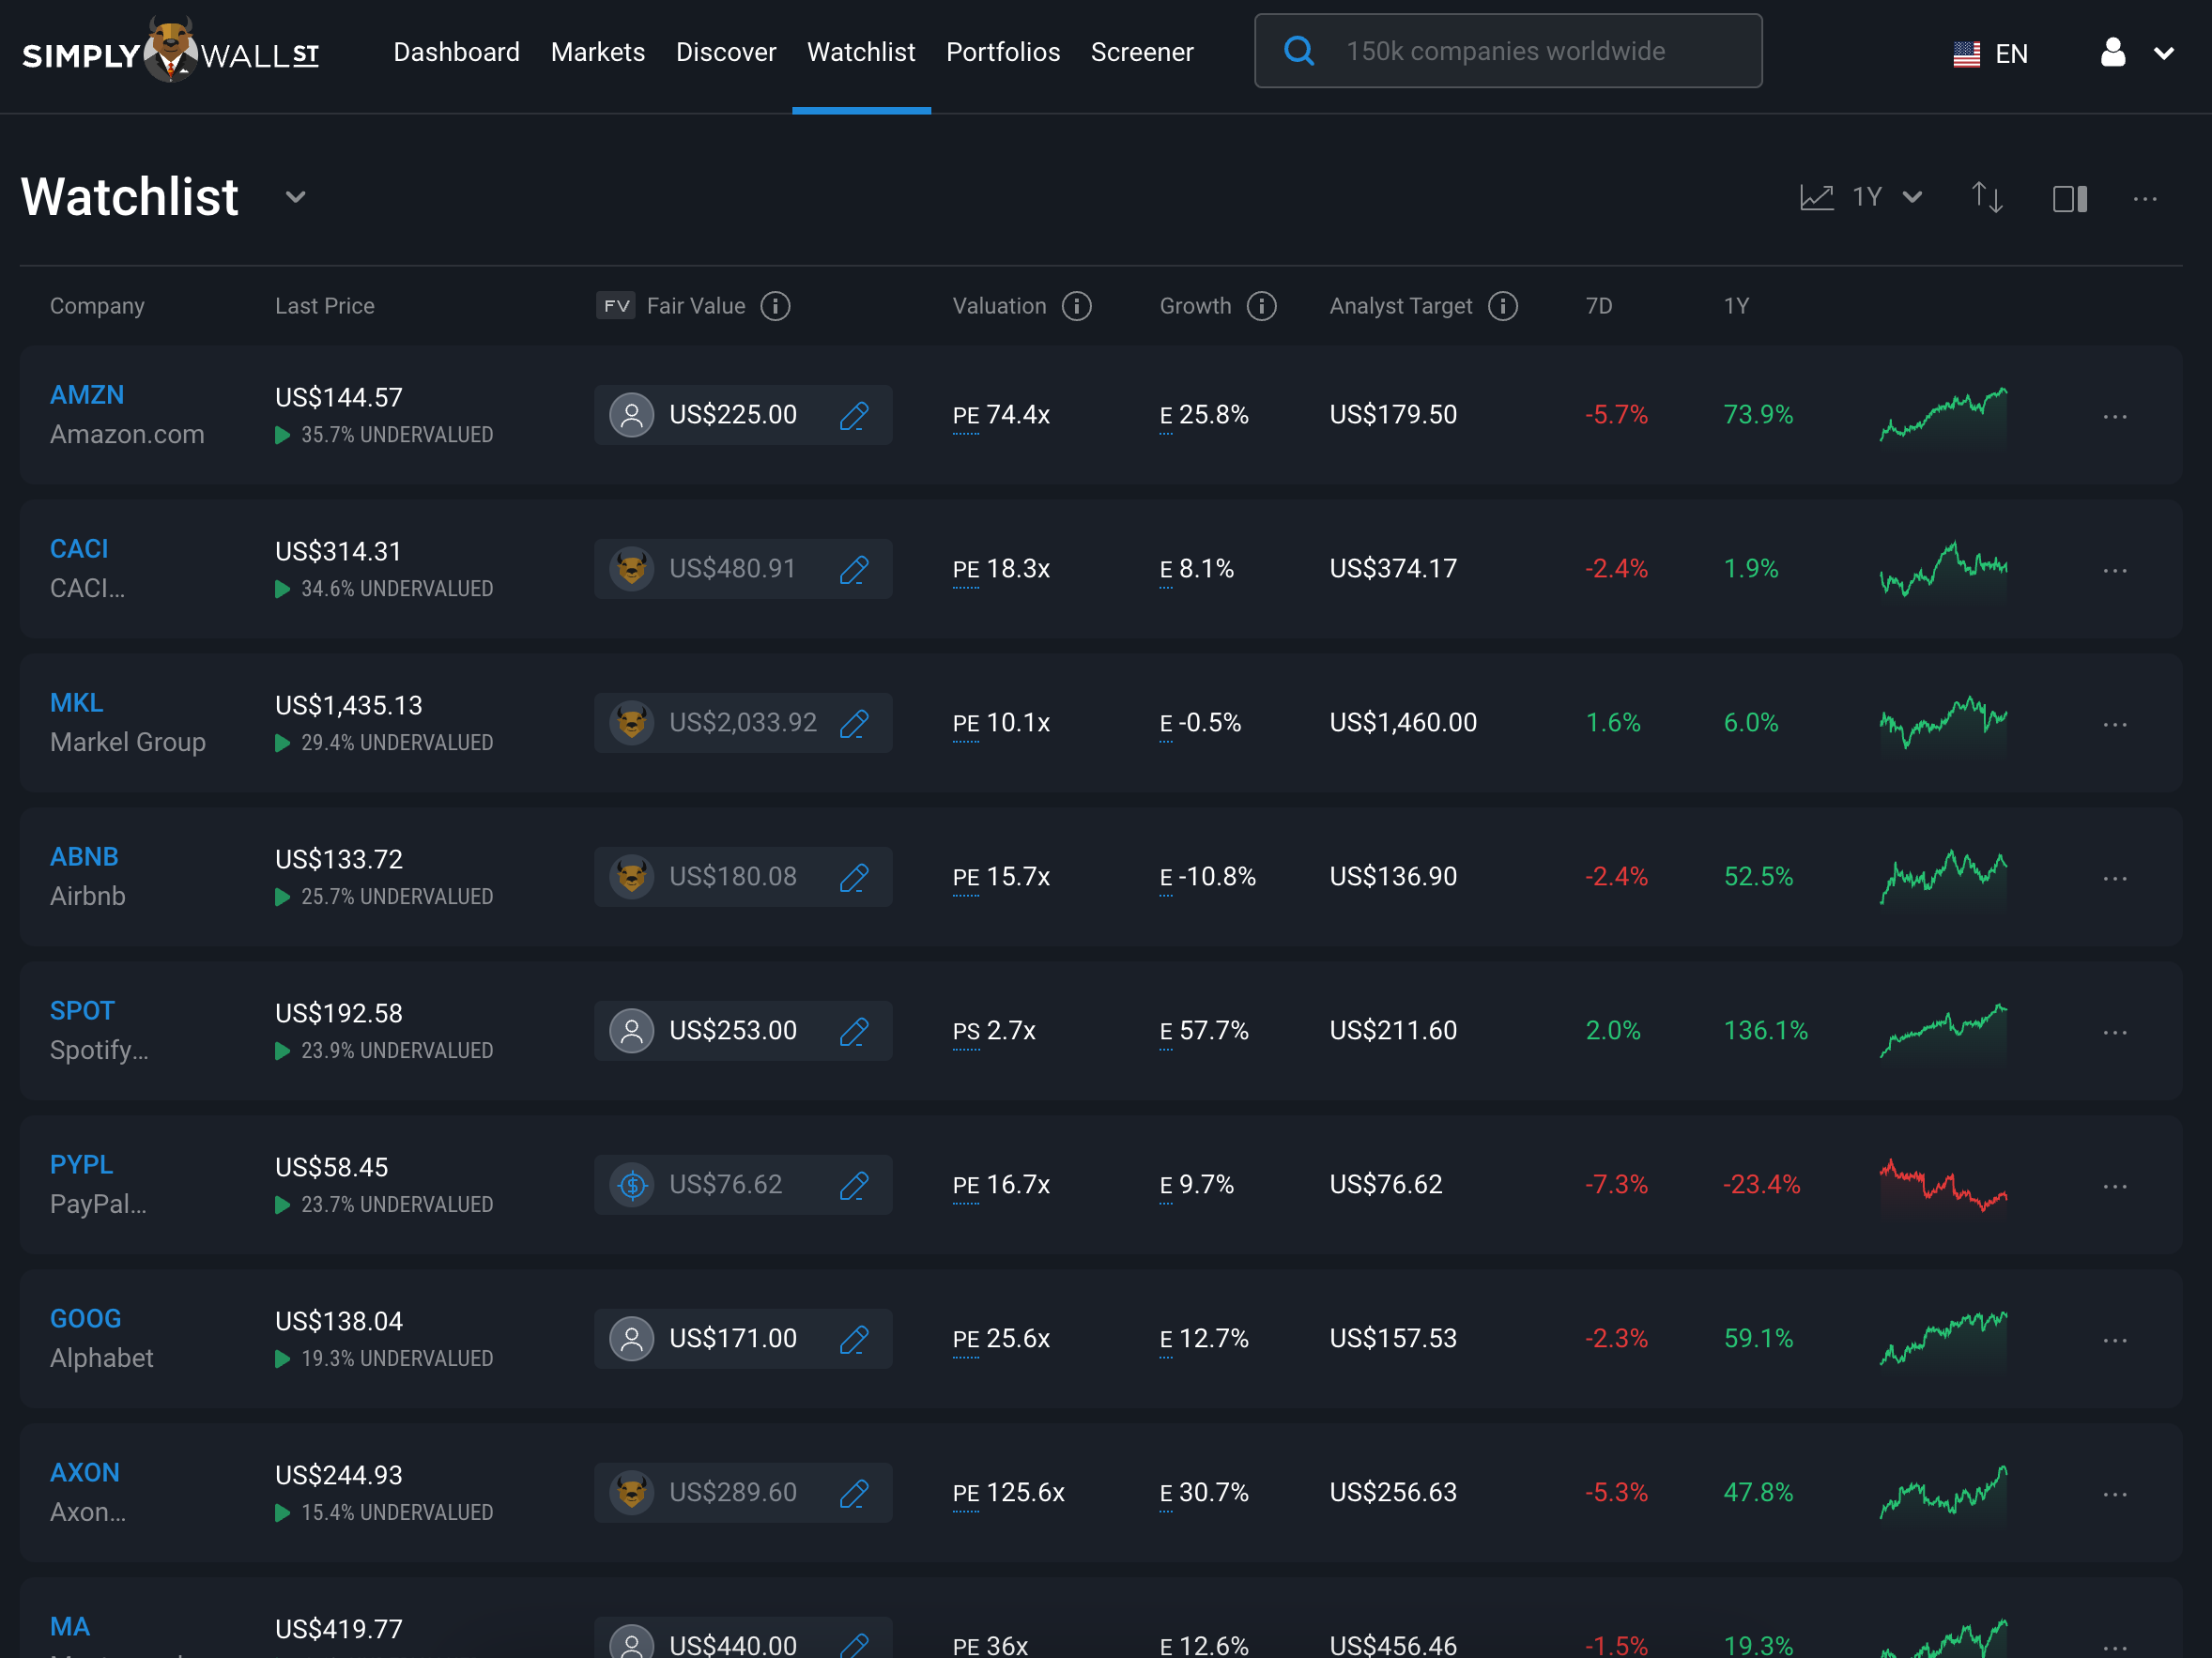Image resolution: width=2212 pixels, height=1658 pixels.
Task: Switch Amazon fair value source via user avatar
Action: [632, 415]
